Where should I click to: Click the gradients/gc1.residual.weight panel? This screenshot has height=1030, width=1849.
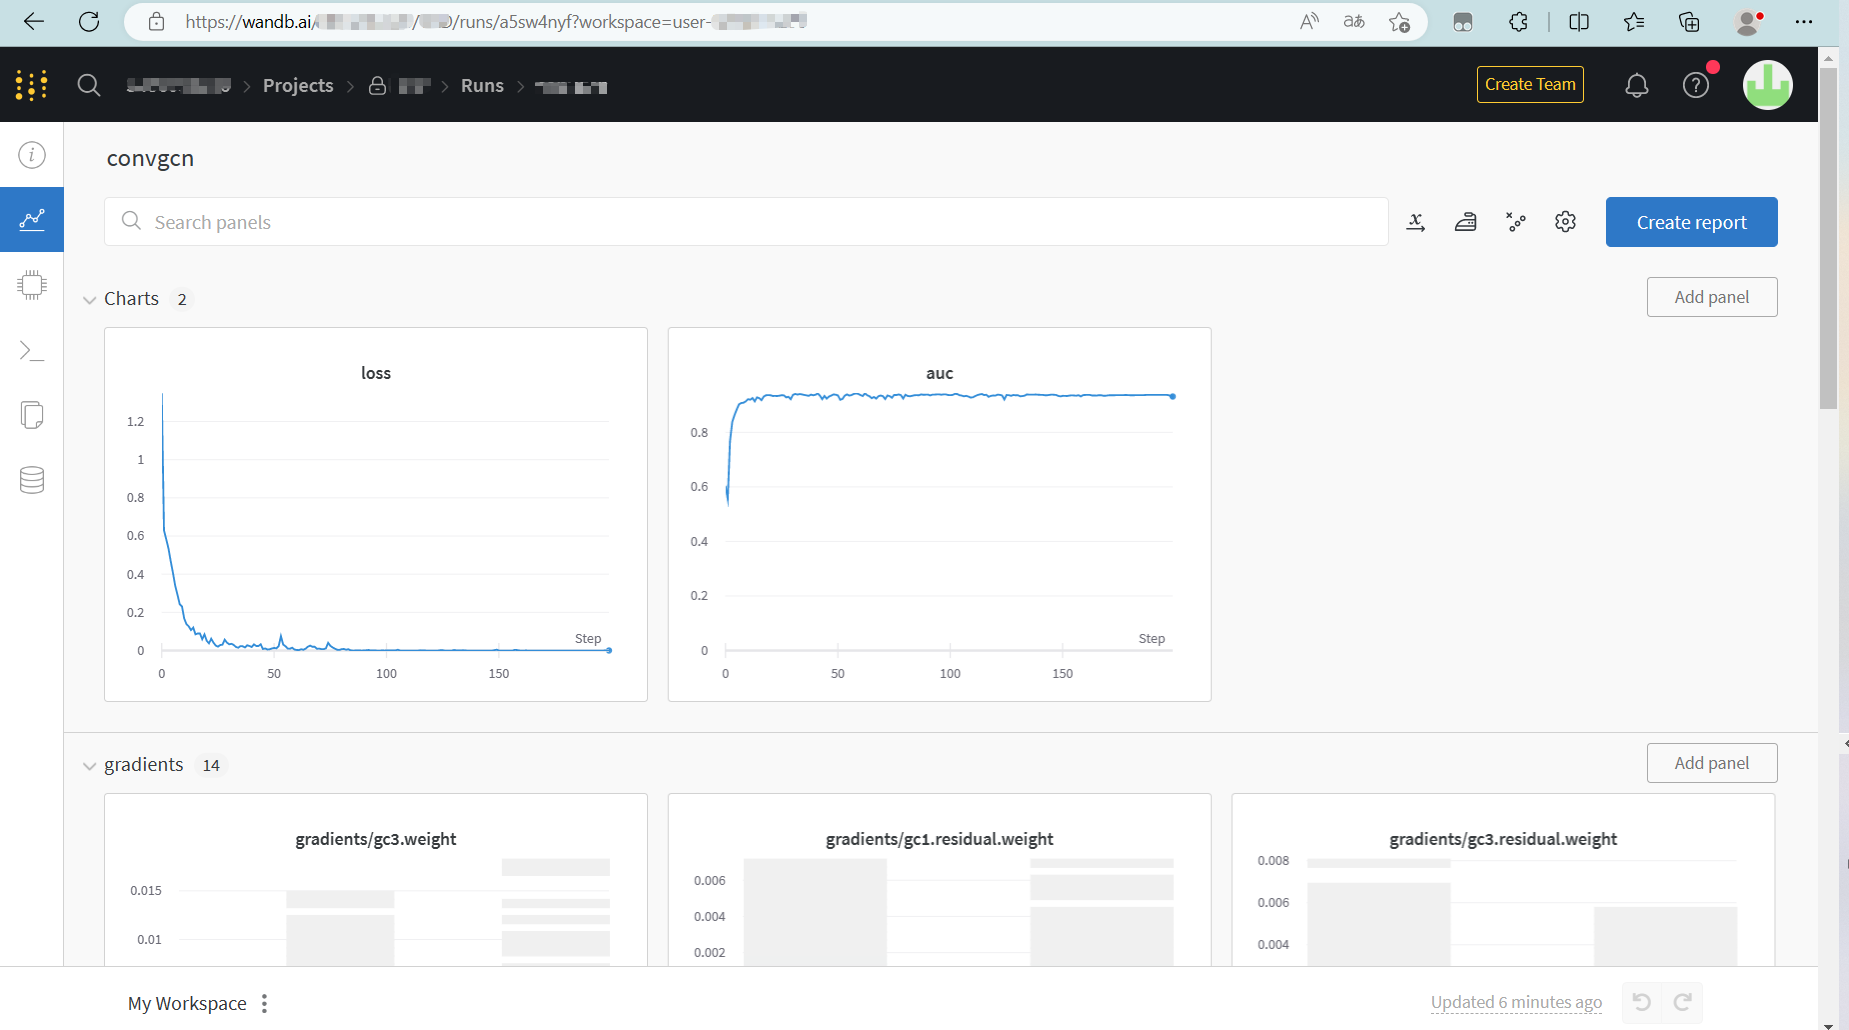940,880
